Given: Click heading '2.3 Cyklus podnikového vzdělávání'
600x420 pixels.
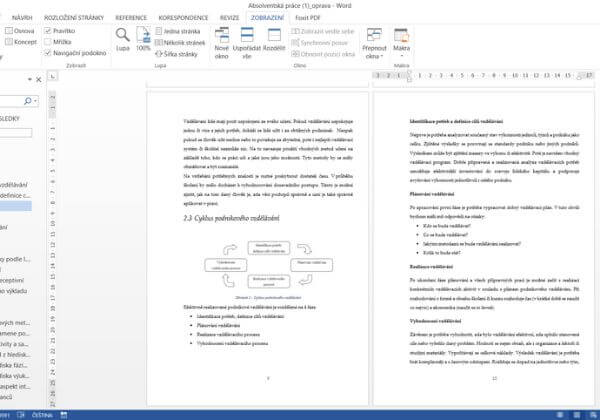Looking at the screenshot, I should point(232,218).
